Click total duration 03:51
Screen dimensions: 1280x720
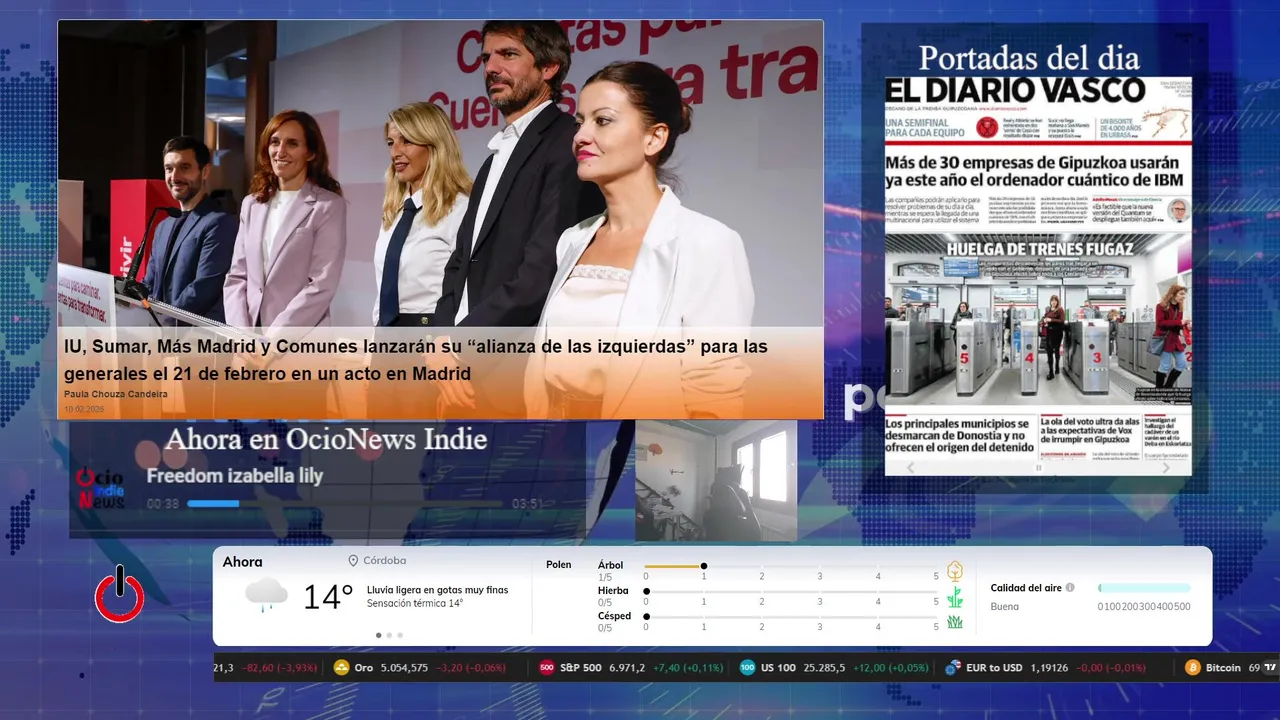(x=527, y=504)
